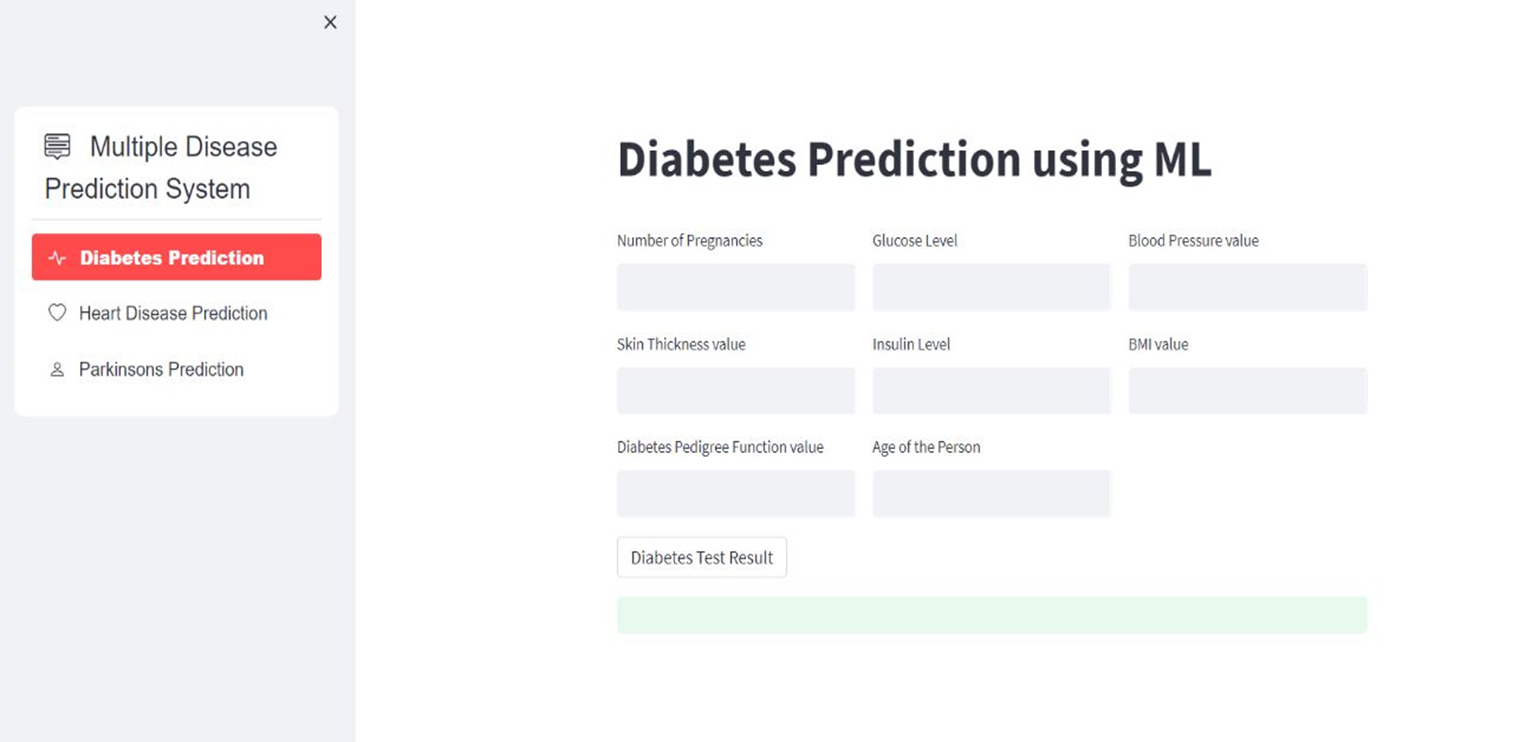Click the person icon beside Parkinsons Prediction
This screenshot has width=1513, height=742.
pos(58,369)
